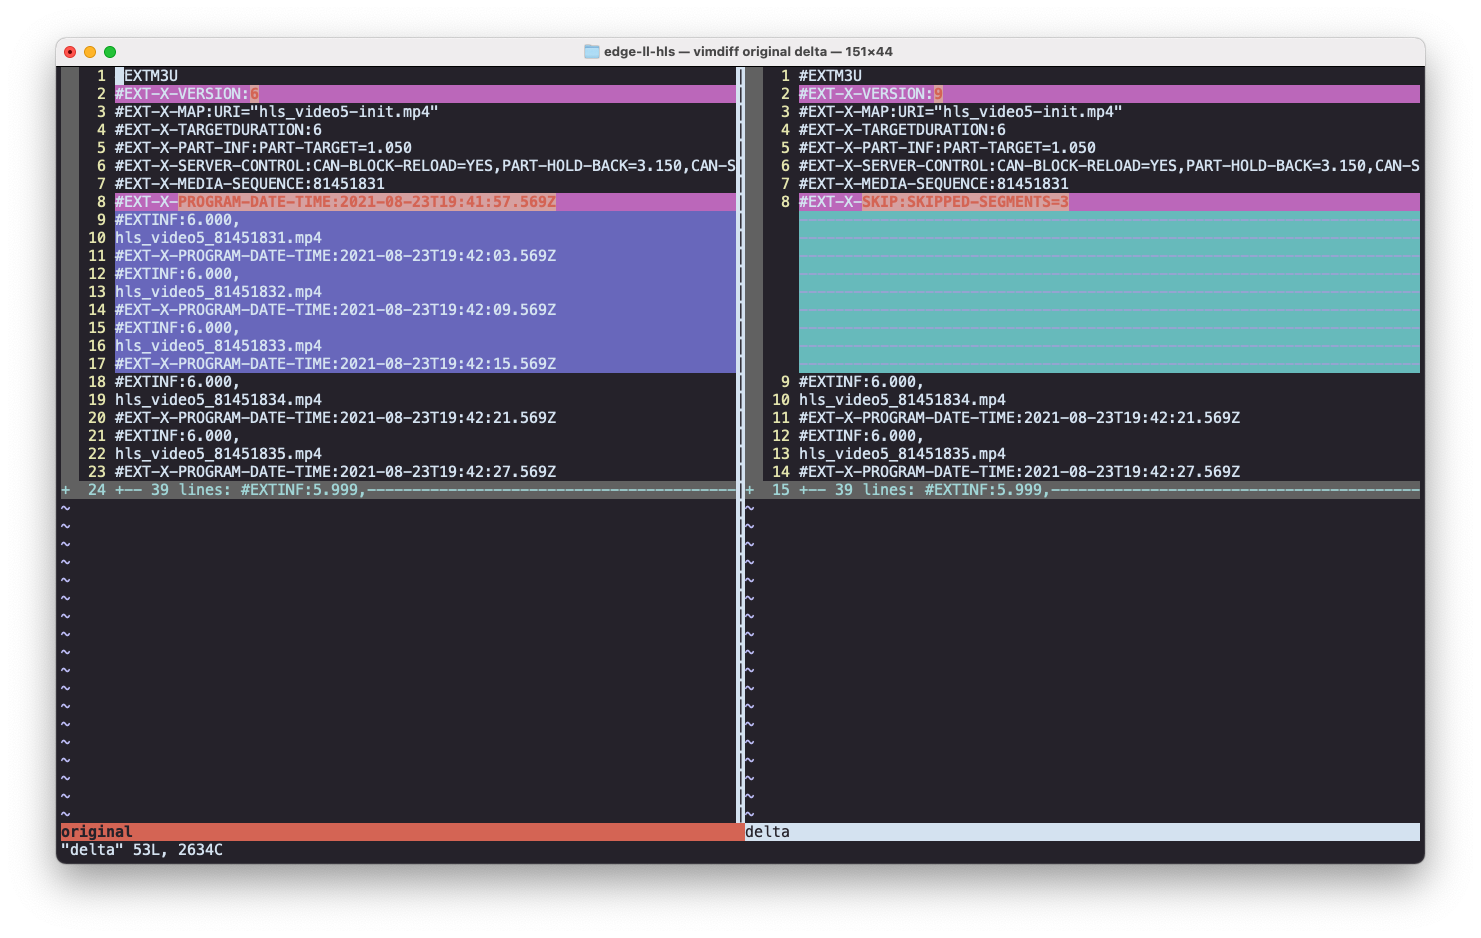Click #EXT-X-VERSION:6 in the original pane
This screenshot has width=1481, height=938.
(x=187, y=94)
